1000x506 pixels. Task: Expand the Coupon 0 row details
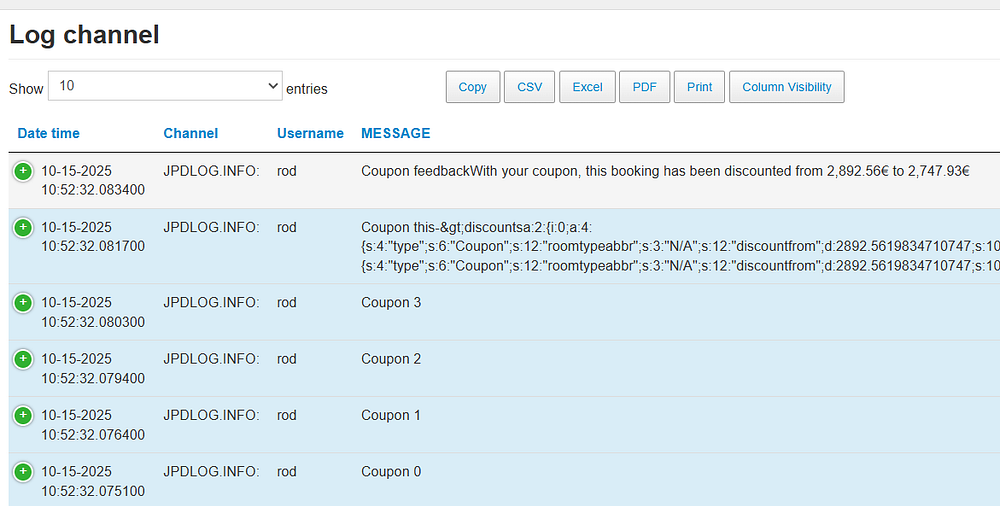(23, 472)
